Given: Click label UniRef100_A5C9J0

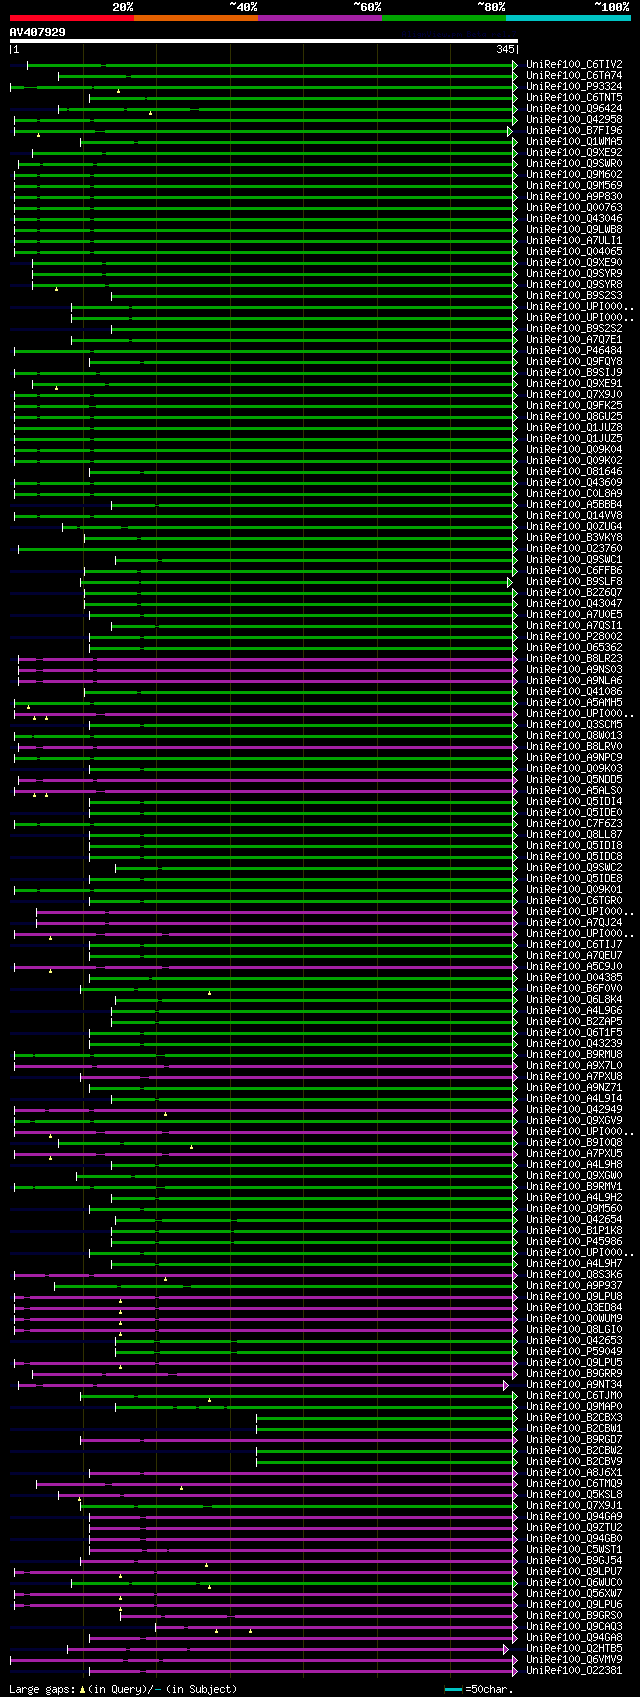Looking at the screenshot, I should [574, 966].
